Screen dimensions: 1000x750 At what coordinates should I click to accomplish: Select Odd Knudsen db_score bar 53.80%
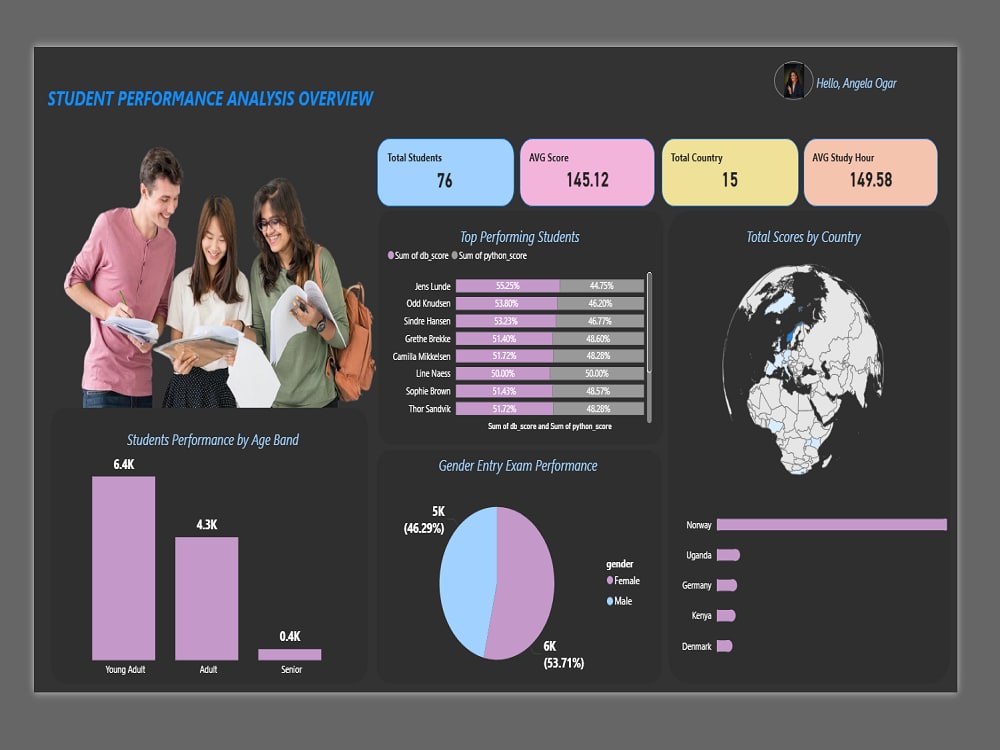point(506,304)
